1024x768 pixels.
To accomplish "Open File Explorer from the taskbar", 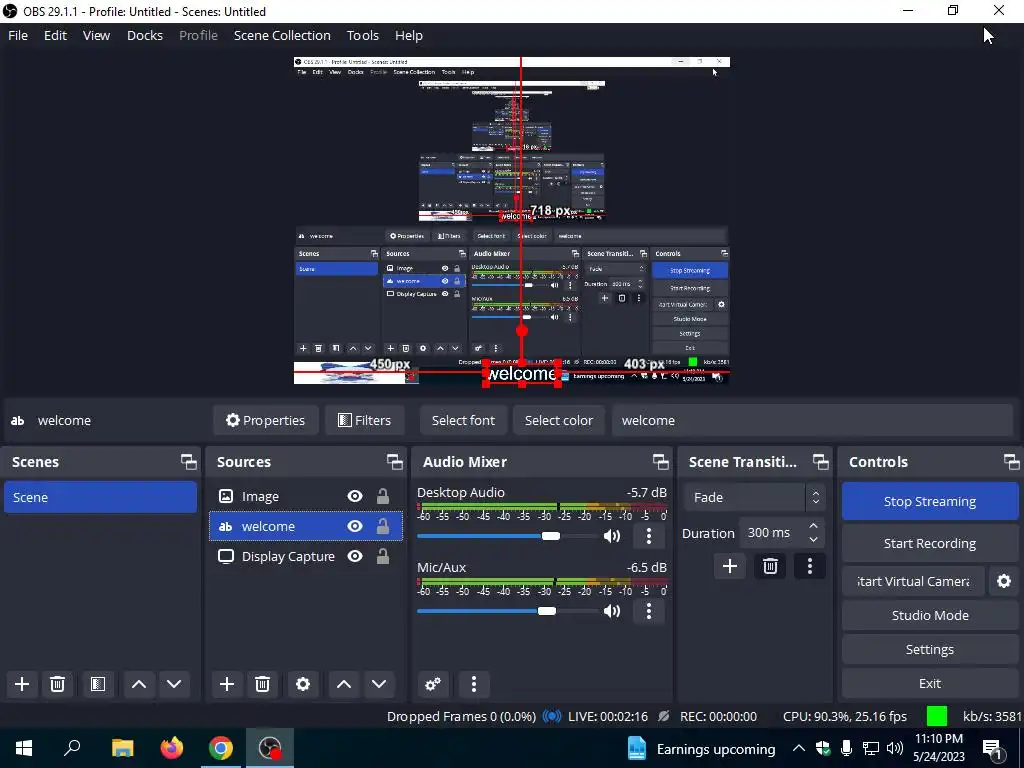I will (122, 748).
